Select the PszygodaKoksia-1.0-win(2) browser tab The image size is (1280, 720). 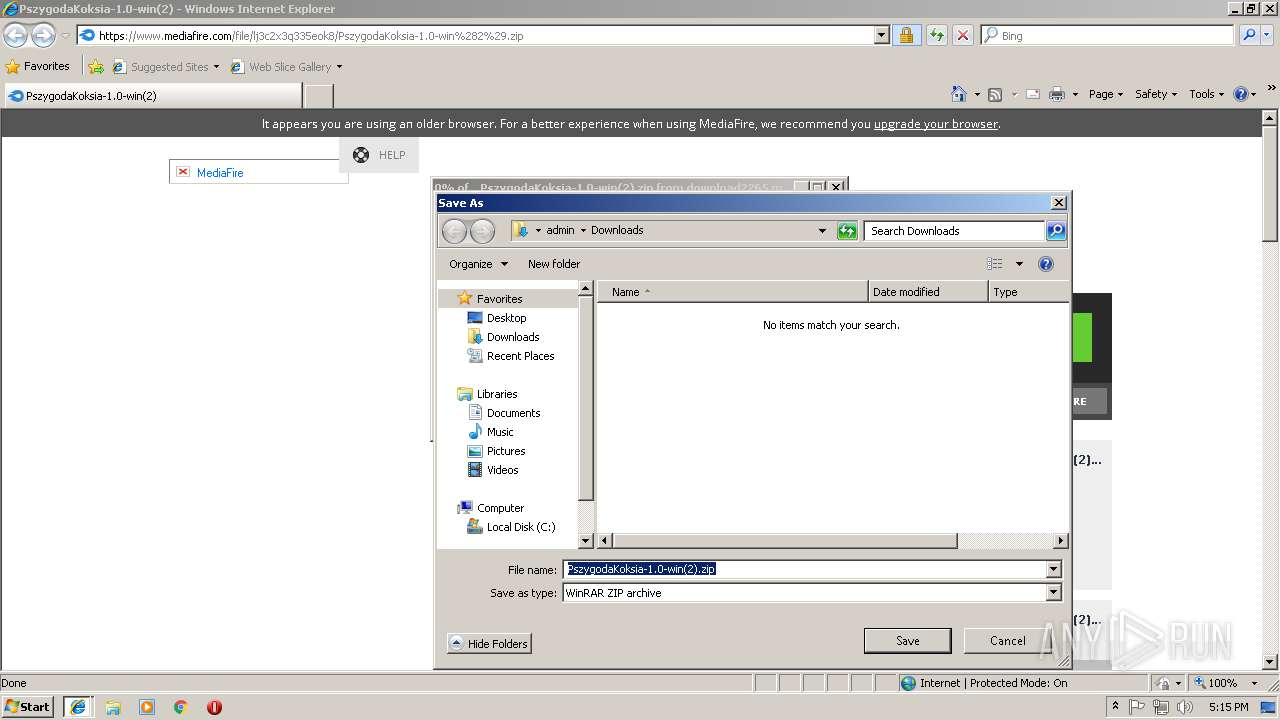tap(152, 96)
